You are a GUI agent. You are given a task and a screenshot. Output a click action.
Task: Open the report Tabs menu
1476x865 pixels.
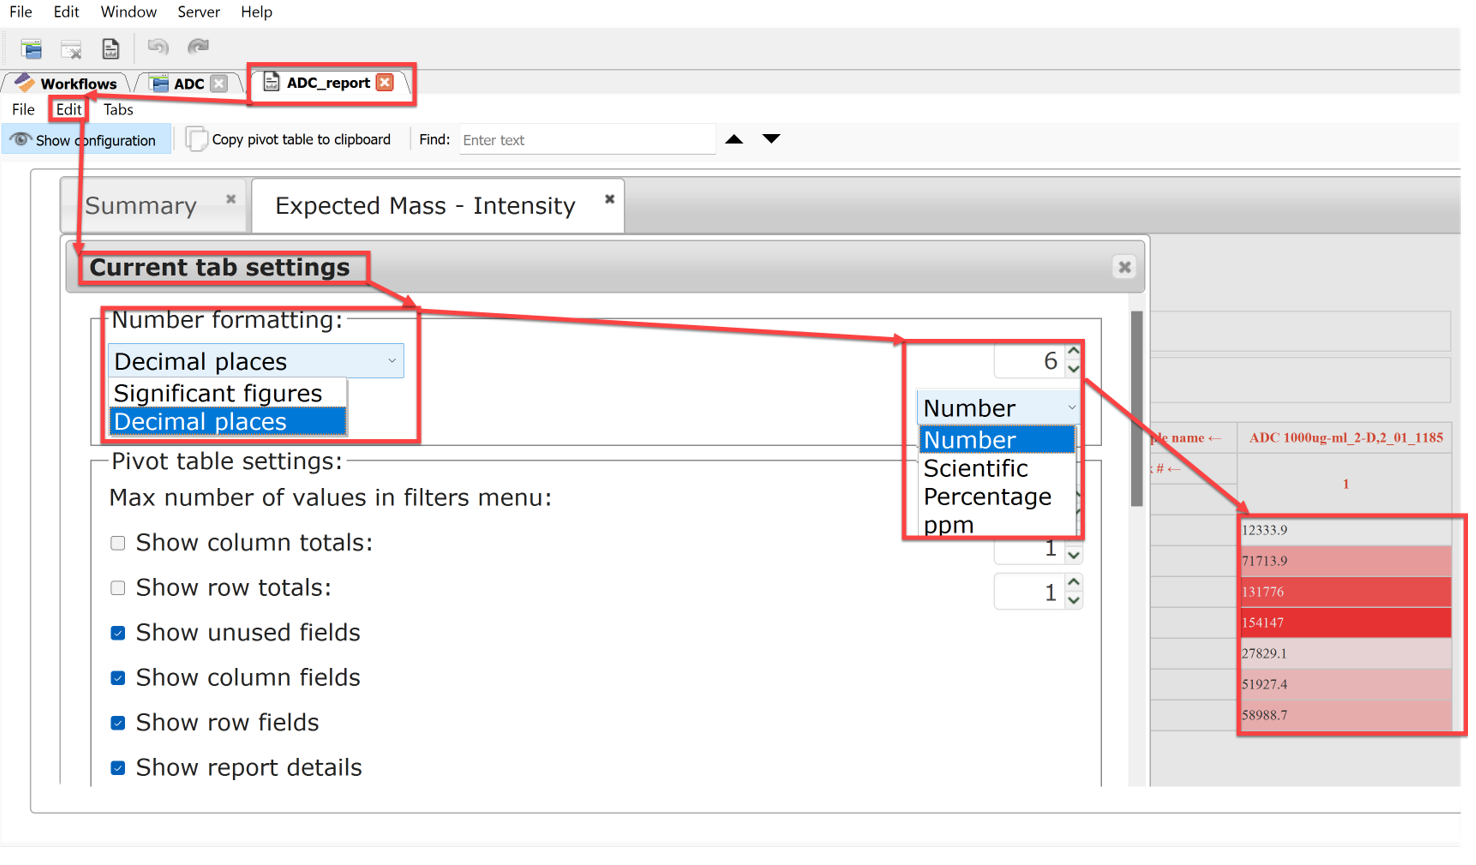118,110
